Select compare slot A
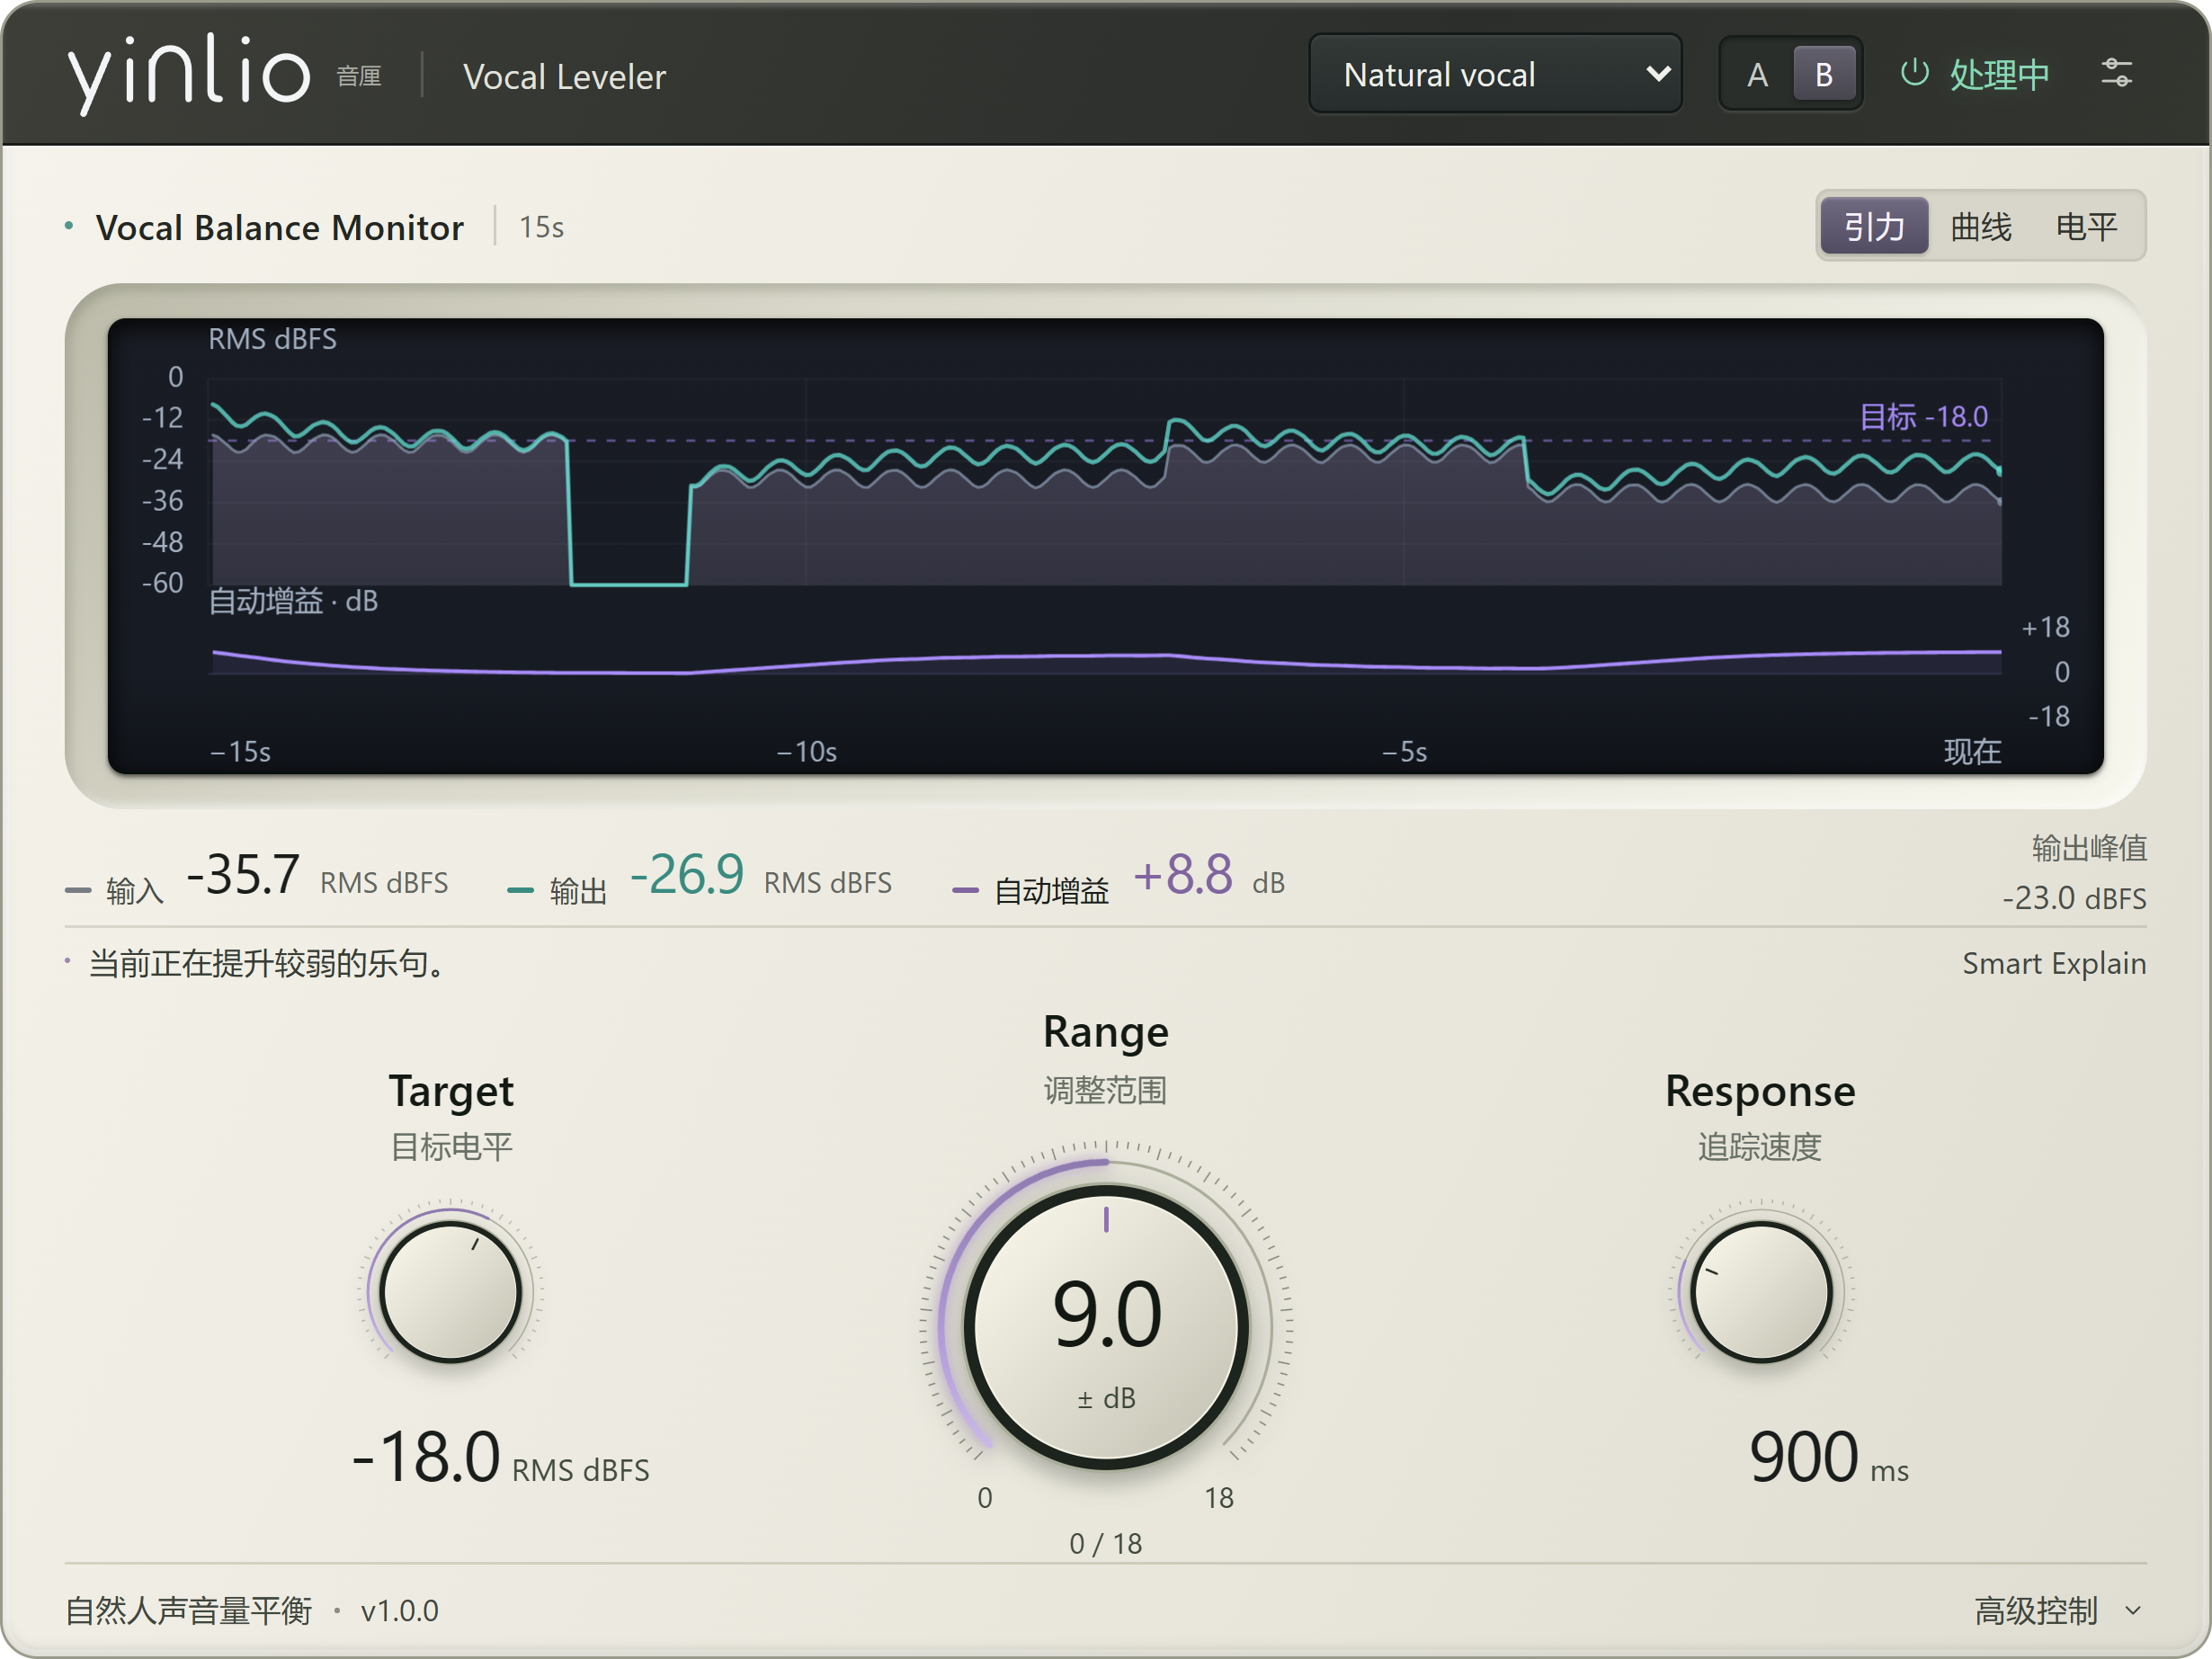The width and height of the screenshot is (2212, 1659). pyautogui.click(x=1757, y=75)
